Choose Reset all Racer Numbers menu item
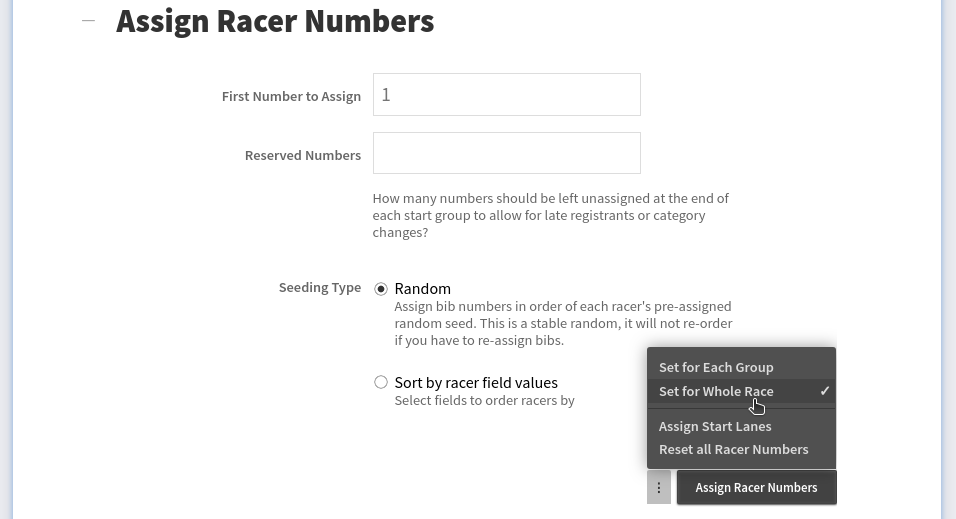956x519 pixels. [x=733, y=449]
